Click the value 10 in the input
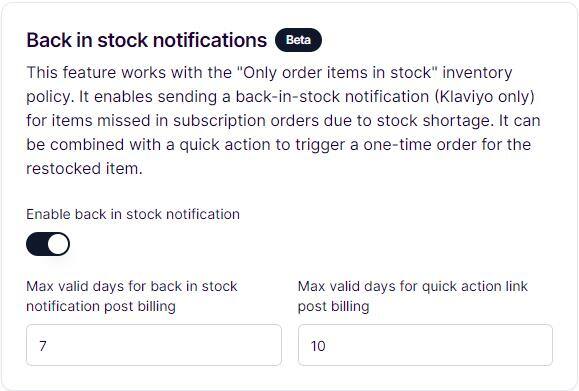 point(318,346)
